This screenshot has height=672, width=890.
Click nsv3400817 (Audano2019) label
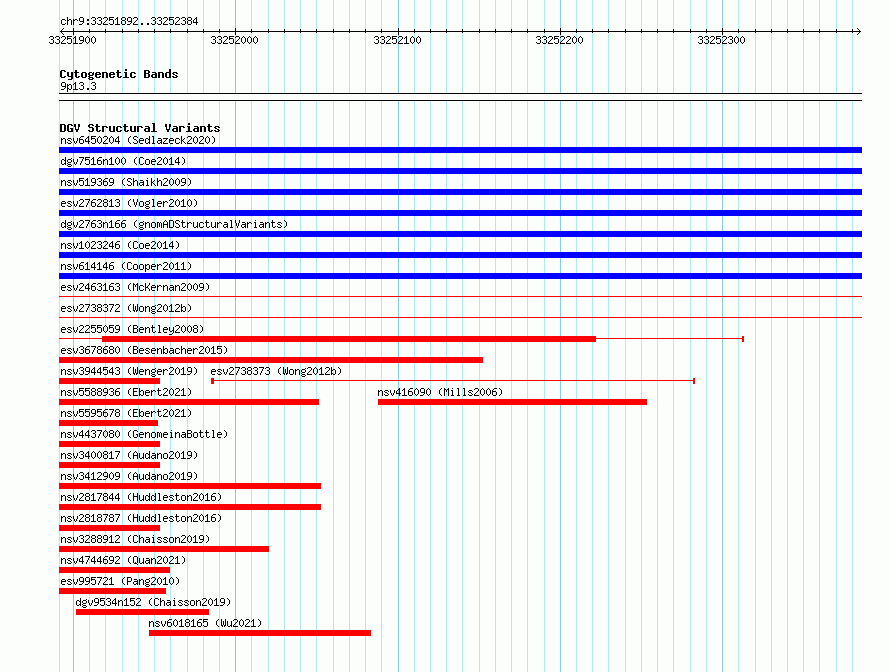pyautogui.click(x=129, y=455)
